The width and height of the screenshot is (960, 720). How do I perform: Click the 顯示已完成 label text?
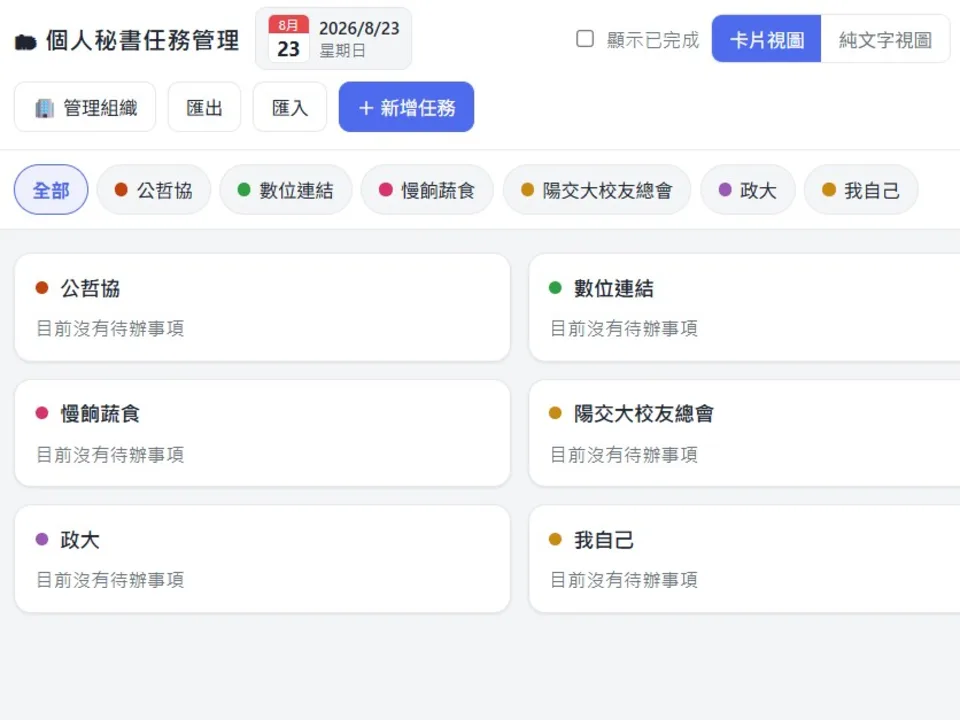pyautogui.click(x=653, y=40)
